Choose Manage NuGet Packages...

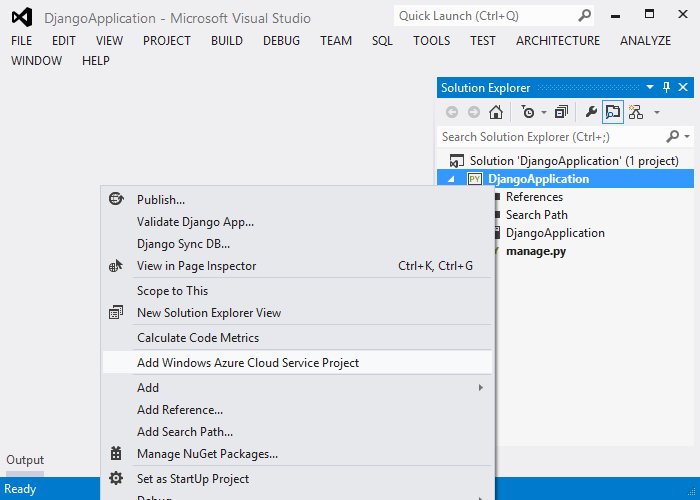click(x=297, y=454)
